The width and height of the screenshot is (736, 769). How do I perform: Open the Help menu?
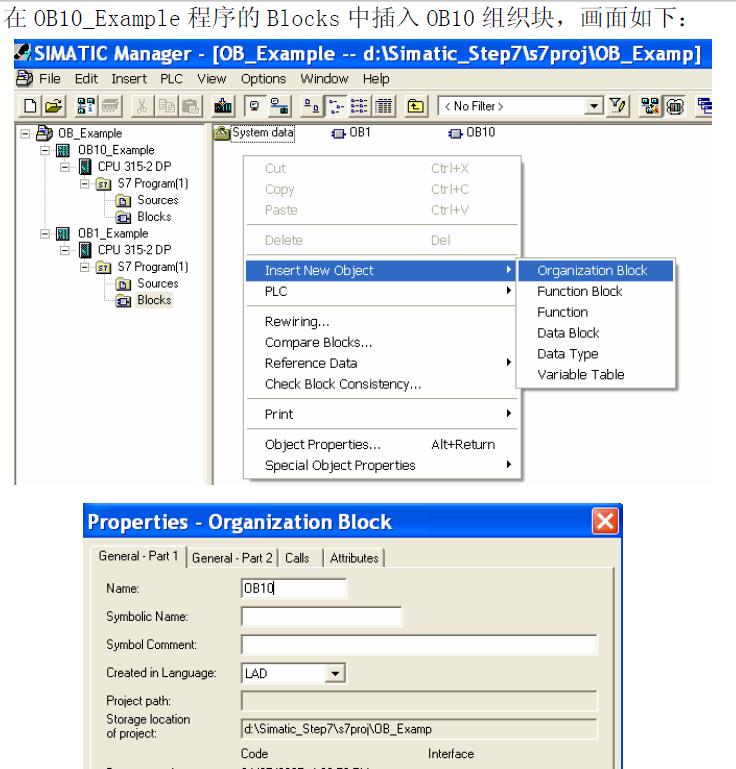[x=376, y=78]
